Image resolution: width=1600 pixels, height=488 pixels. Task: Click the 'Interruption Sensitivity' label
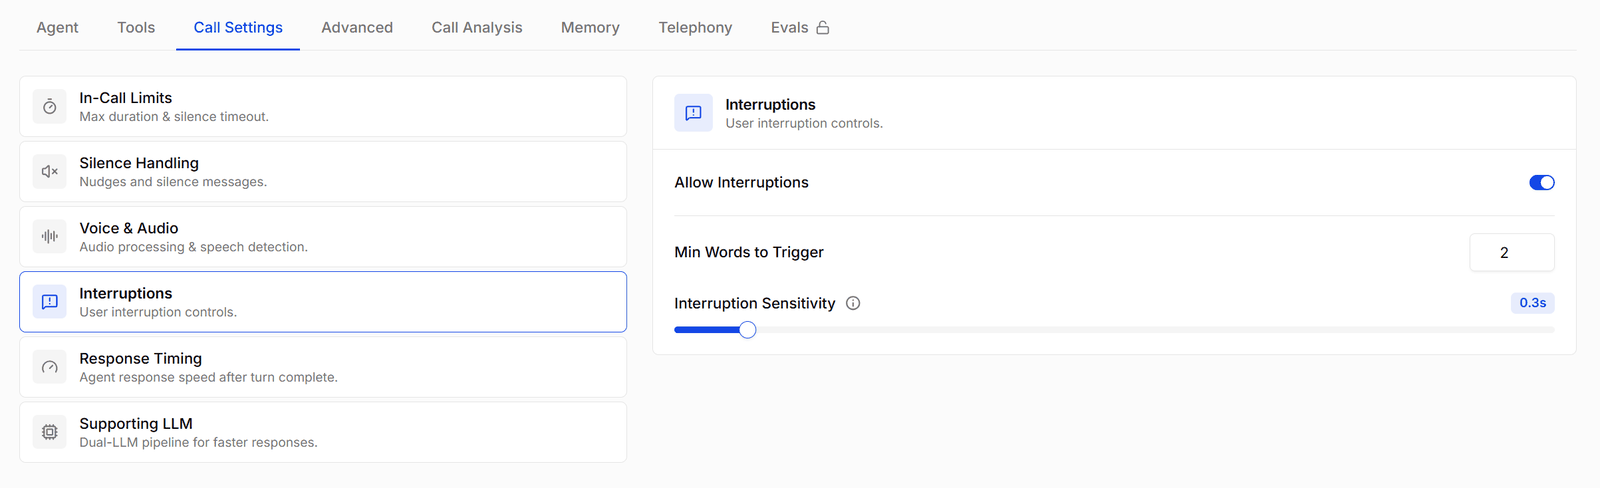tap(755, 303)
